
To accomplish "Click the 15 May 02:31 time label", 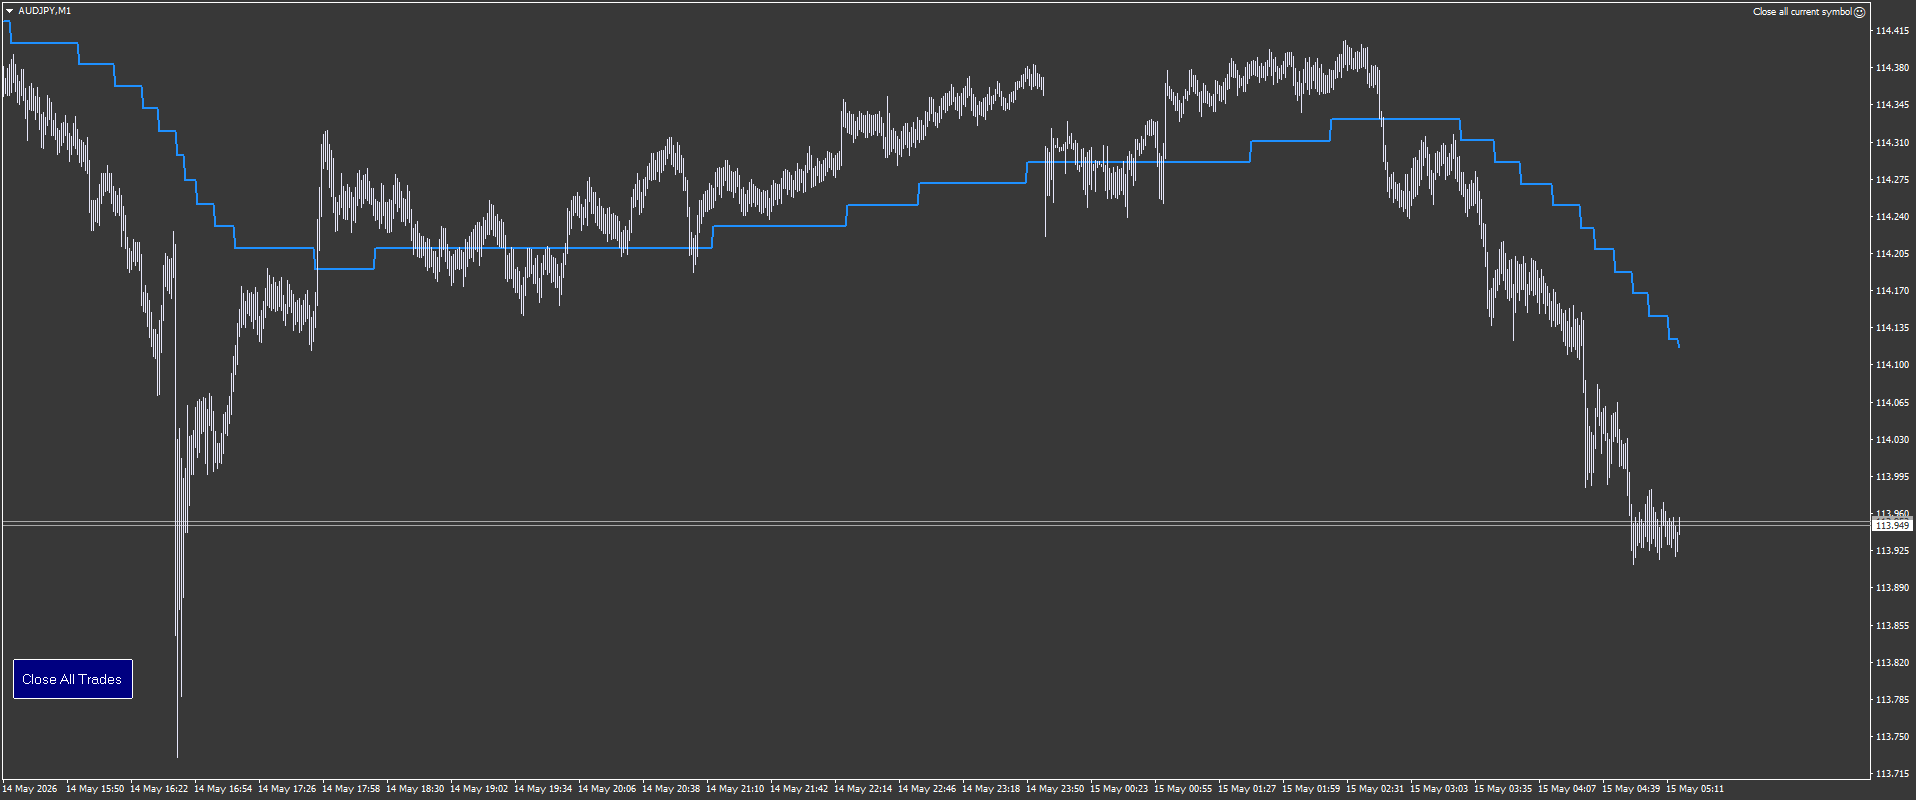I will [1375, 789].
